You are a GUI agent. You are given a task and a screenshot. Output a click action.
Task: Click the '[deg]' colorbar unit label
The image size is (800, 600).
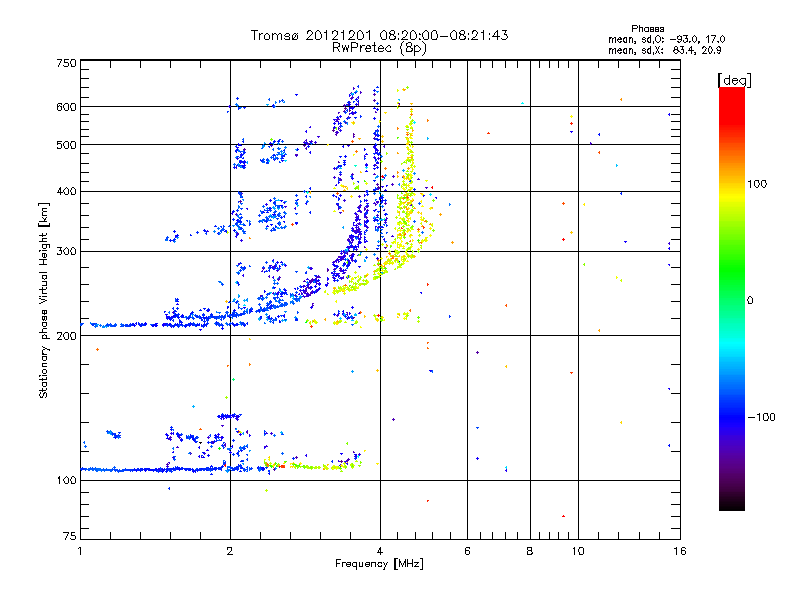pos(734,80)
